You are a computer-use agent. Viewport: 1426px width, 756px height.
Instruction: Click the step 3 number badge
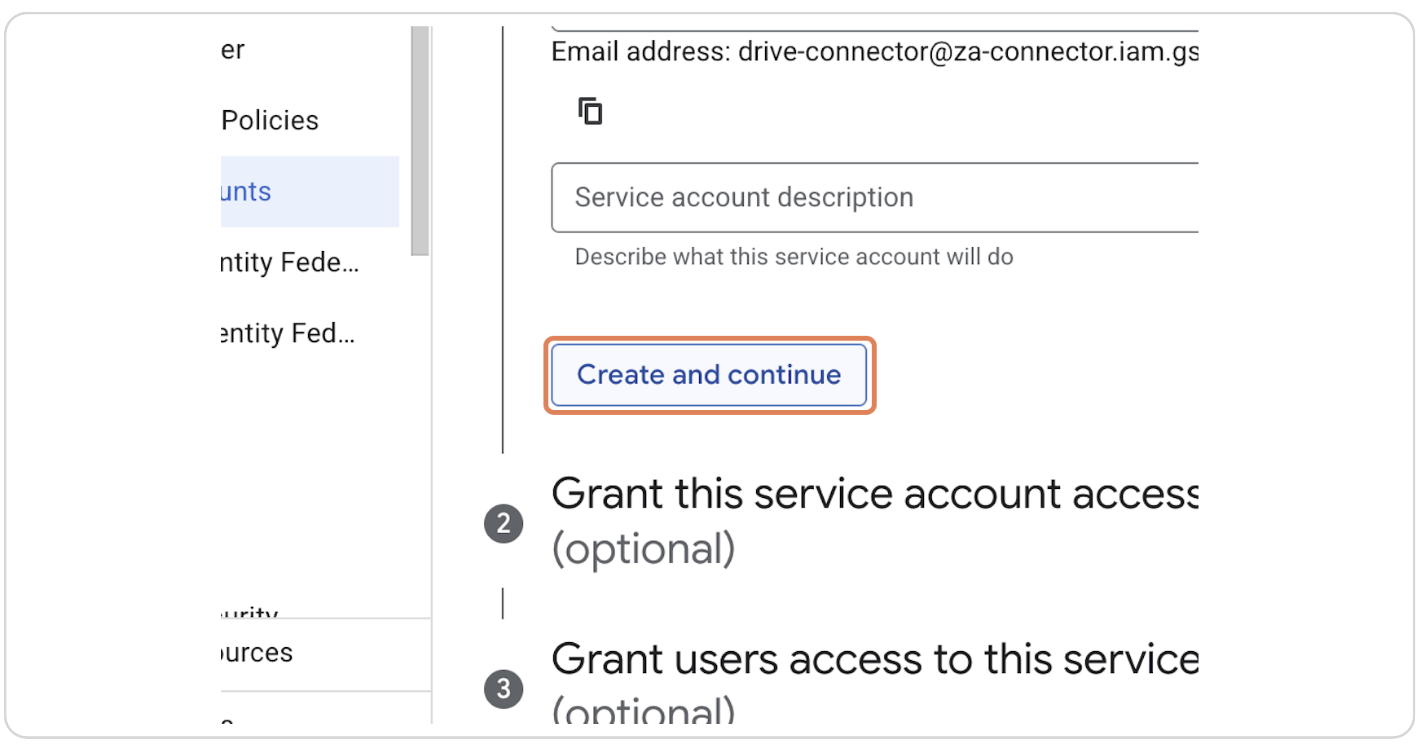(503, 690)
